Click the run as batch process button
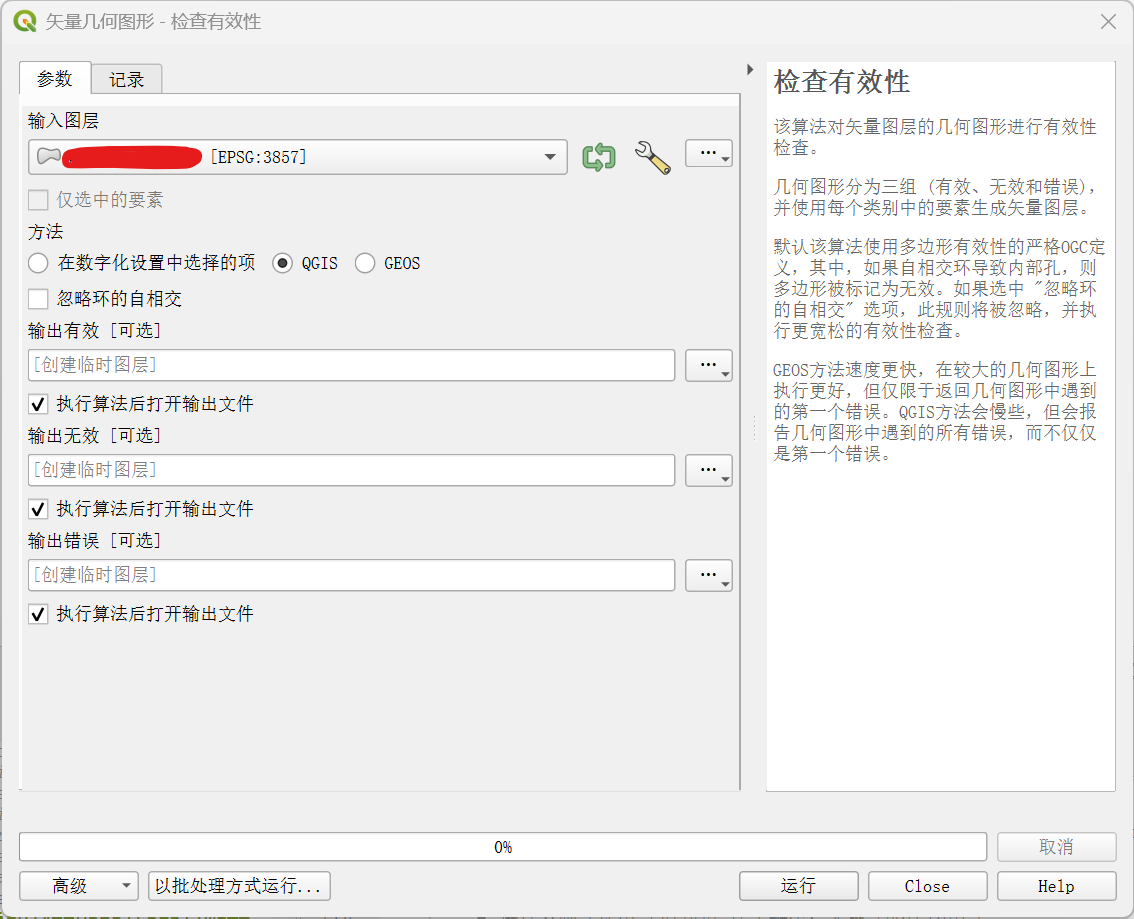This screenshot has height=919, width=1134. click(239, 886)
